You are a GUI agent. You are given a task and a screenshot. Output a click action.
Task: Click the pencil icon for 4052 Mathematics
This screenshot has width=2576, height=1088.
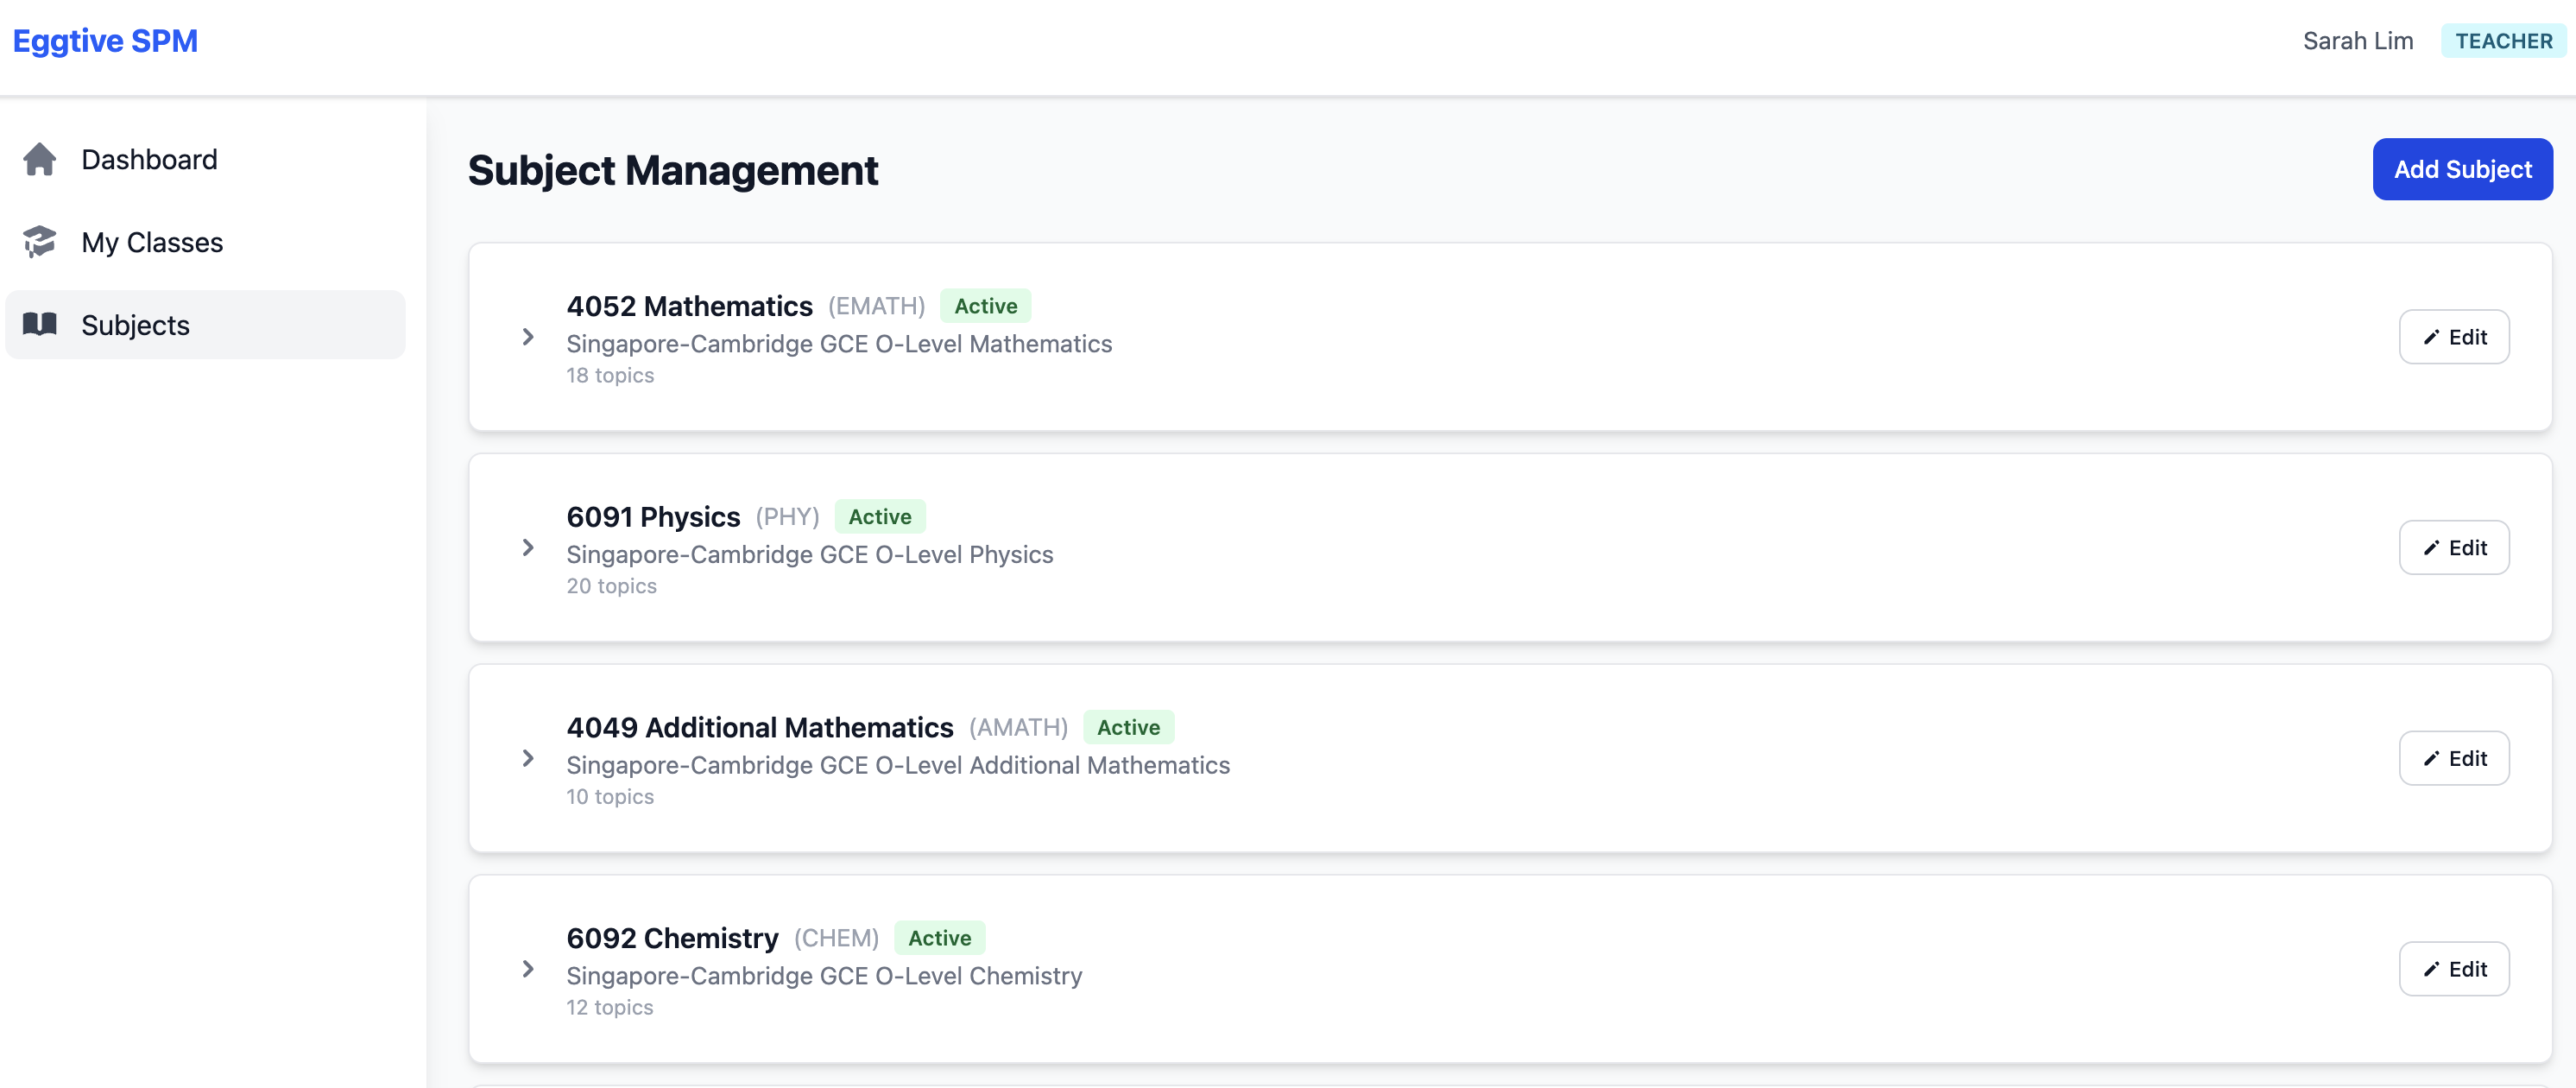(x=2431, y=337)
